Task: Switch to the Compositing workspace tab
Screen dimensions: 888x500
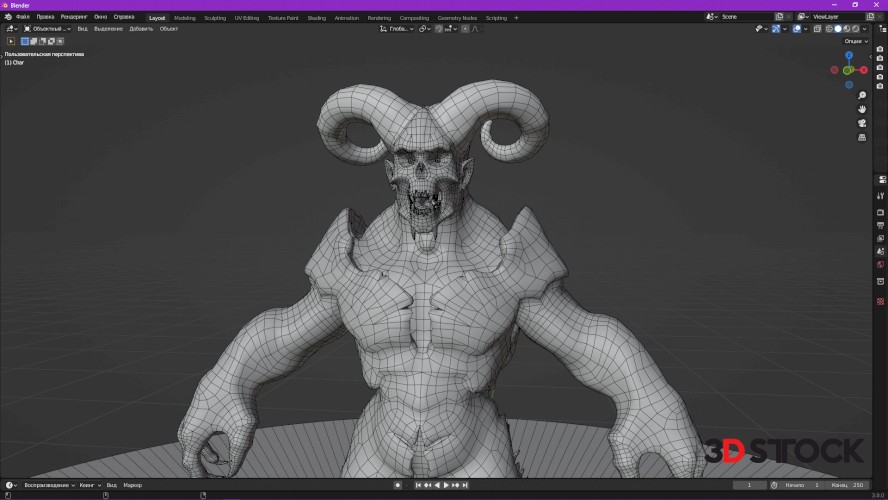Action: pyautogui.click(x=414, y=18)
